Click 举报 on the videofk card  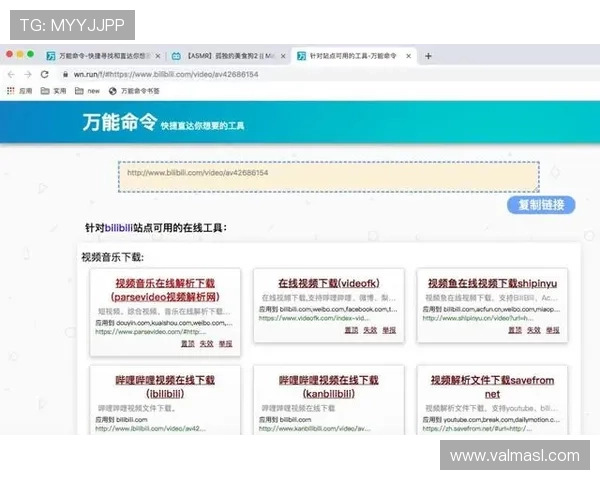389,330
